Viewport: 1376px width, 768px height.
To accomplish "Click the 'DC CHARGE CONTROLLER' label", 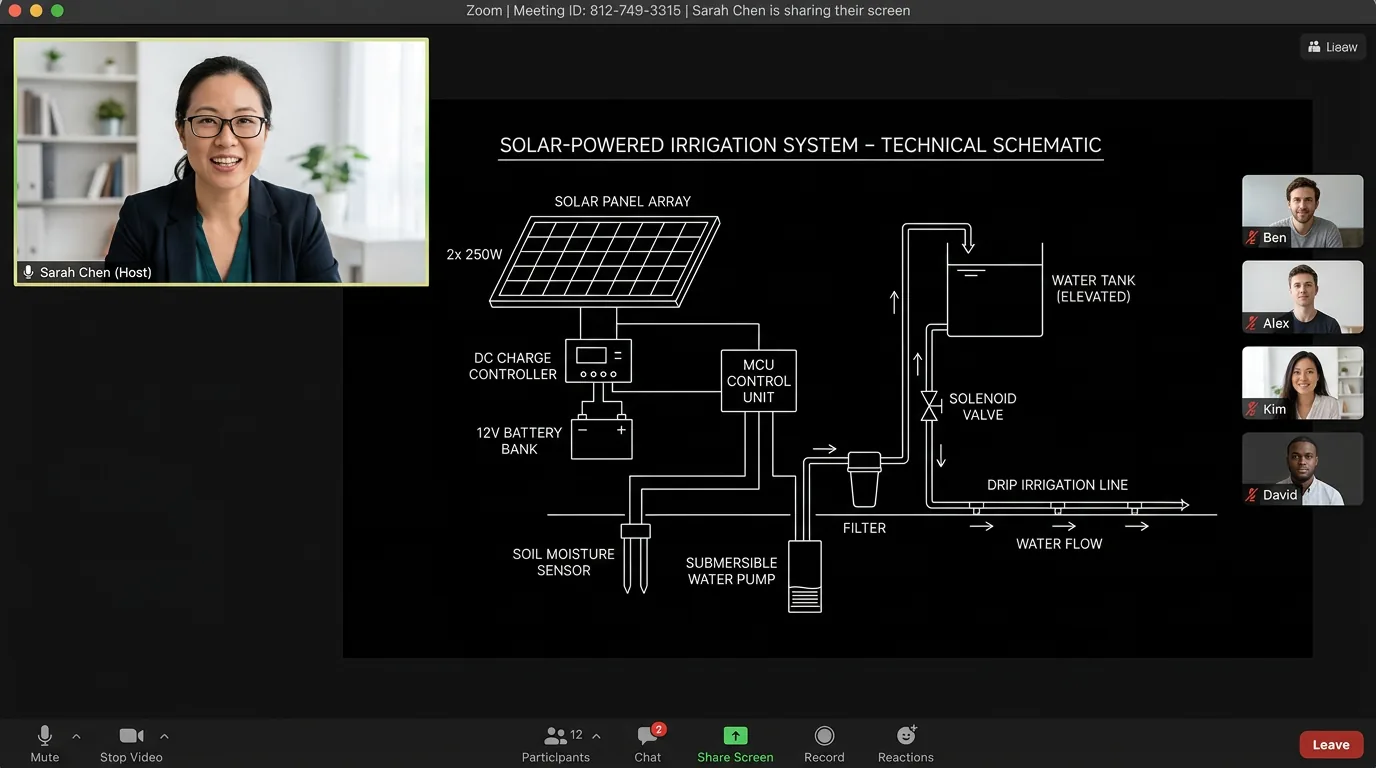I will [512, 366].
